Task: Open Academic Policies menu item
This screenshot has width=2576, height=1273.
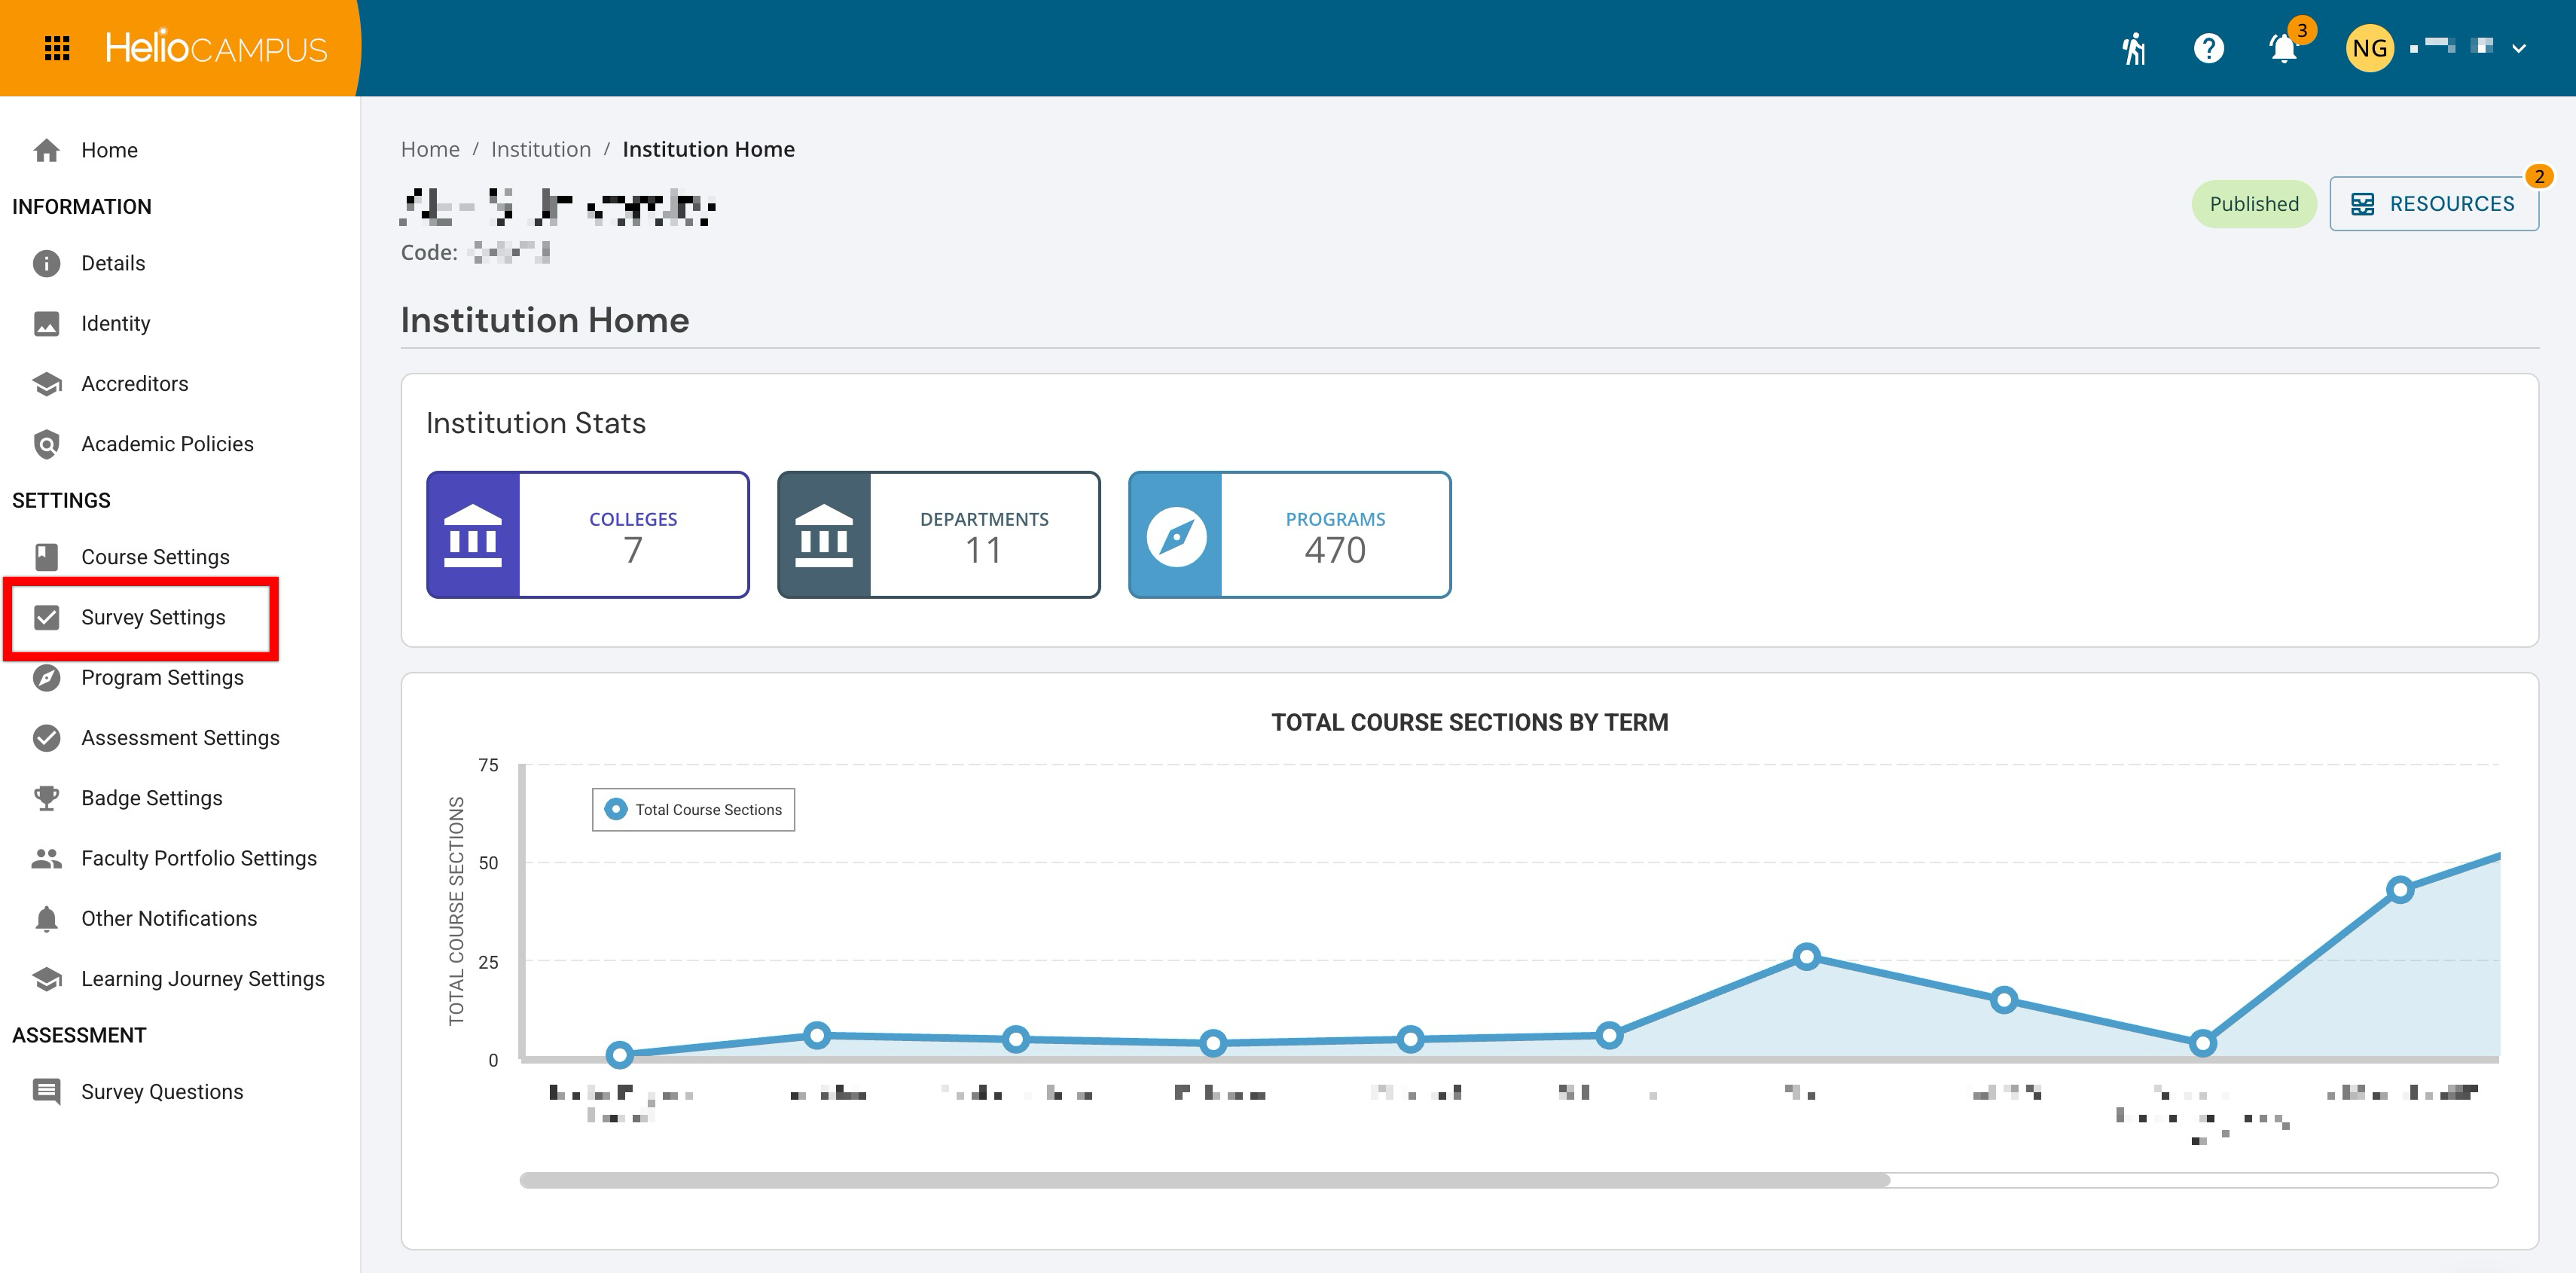Action: (x=180, y=444)
